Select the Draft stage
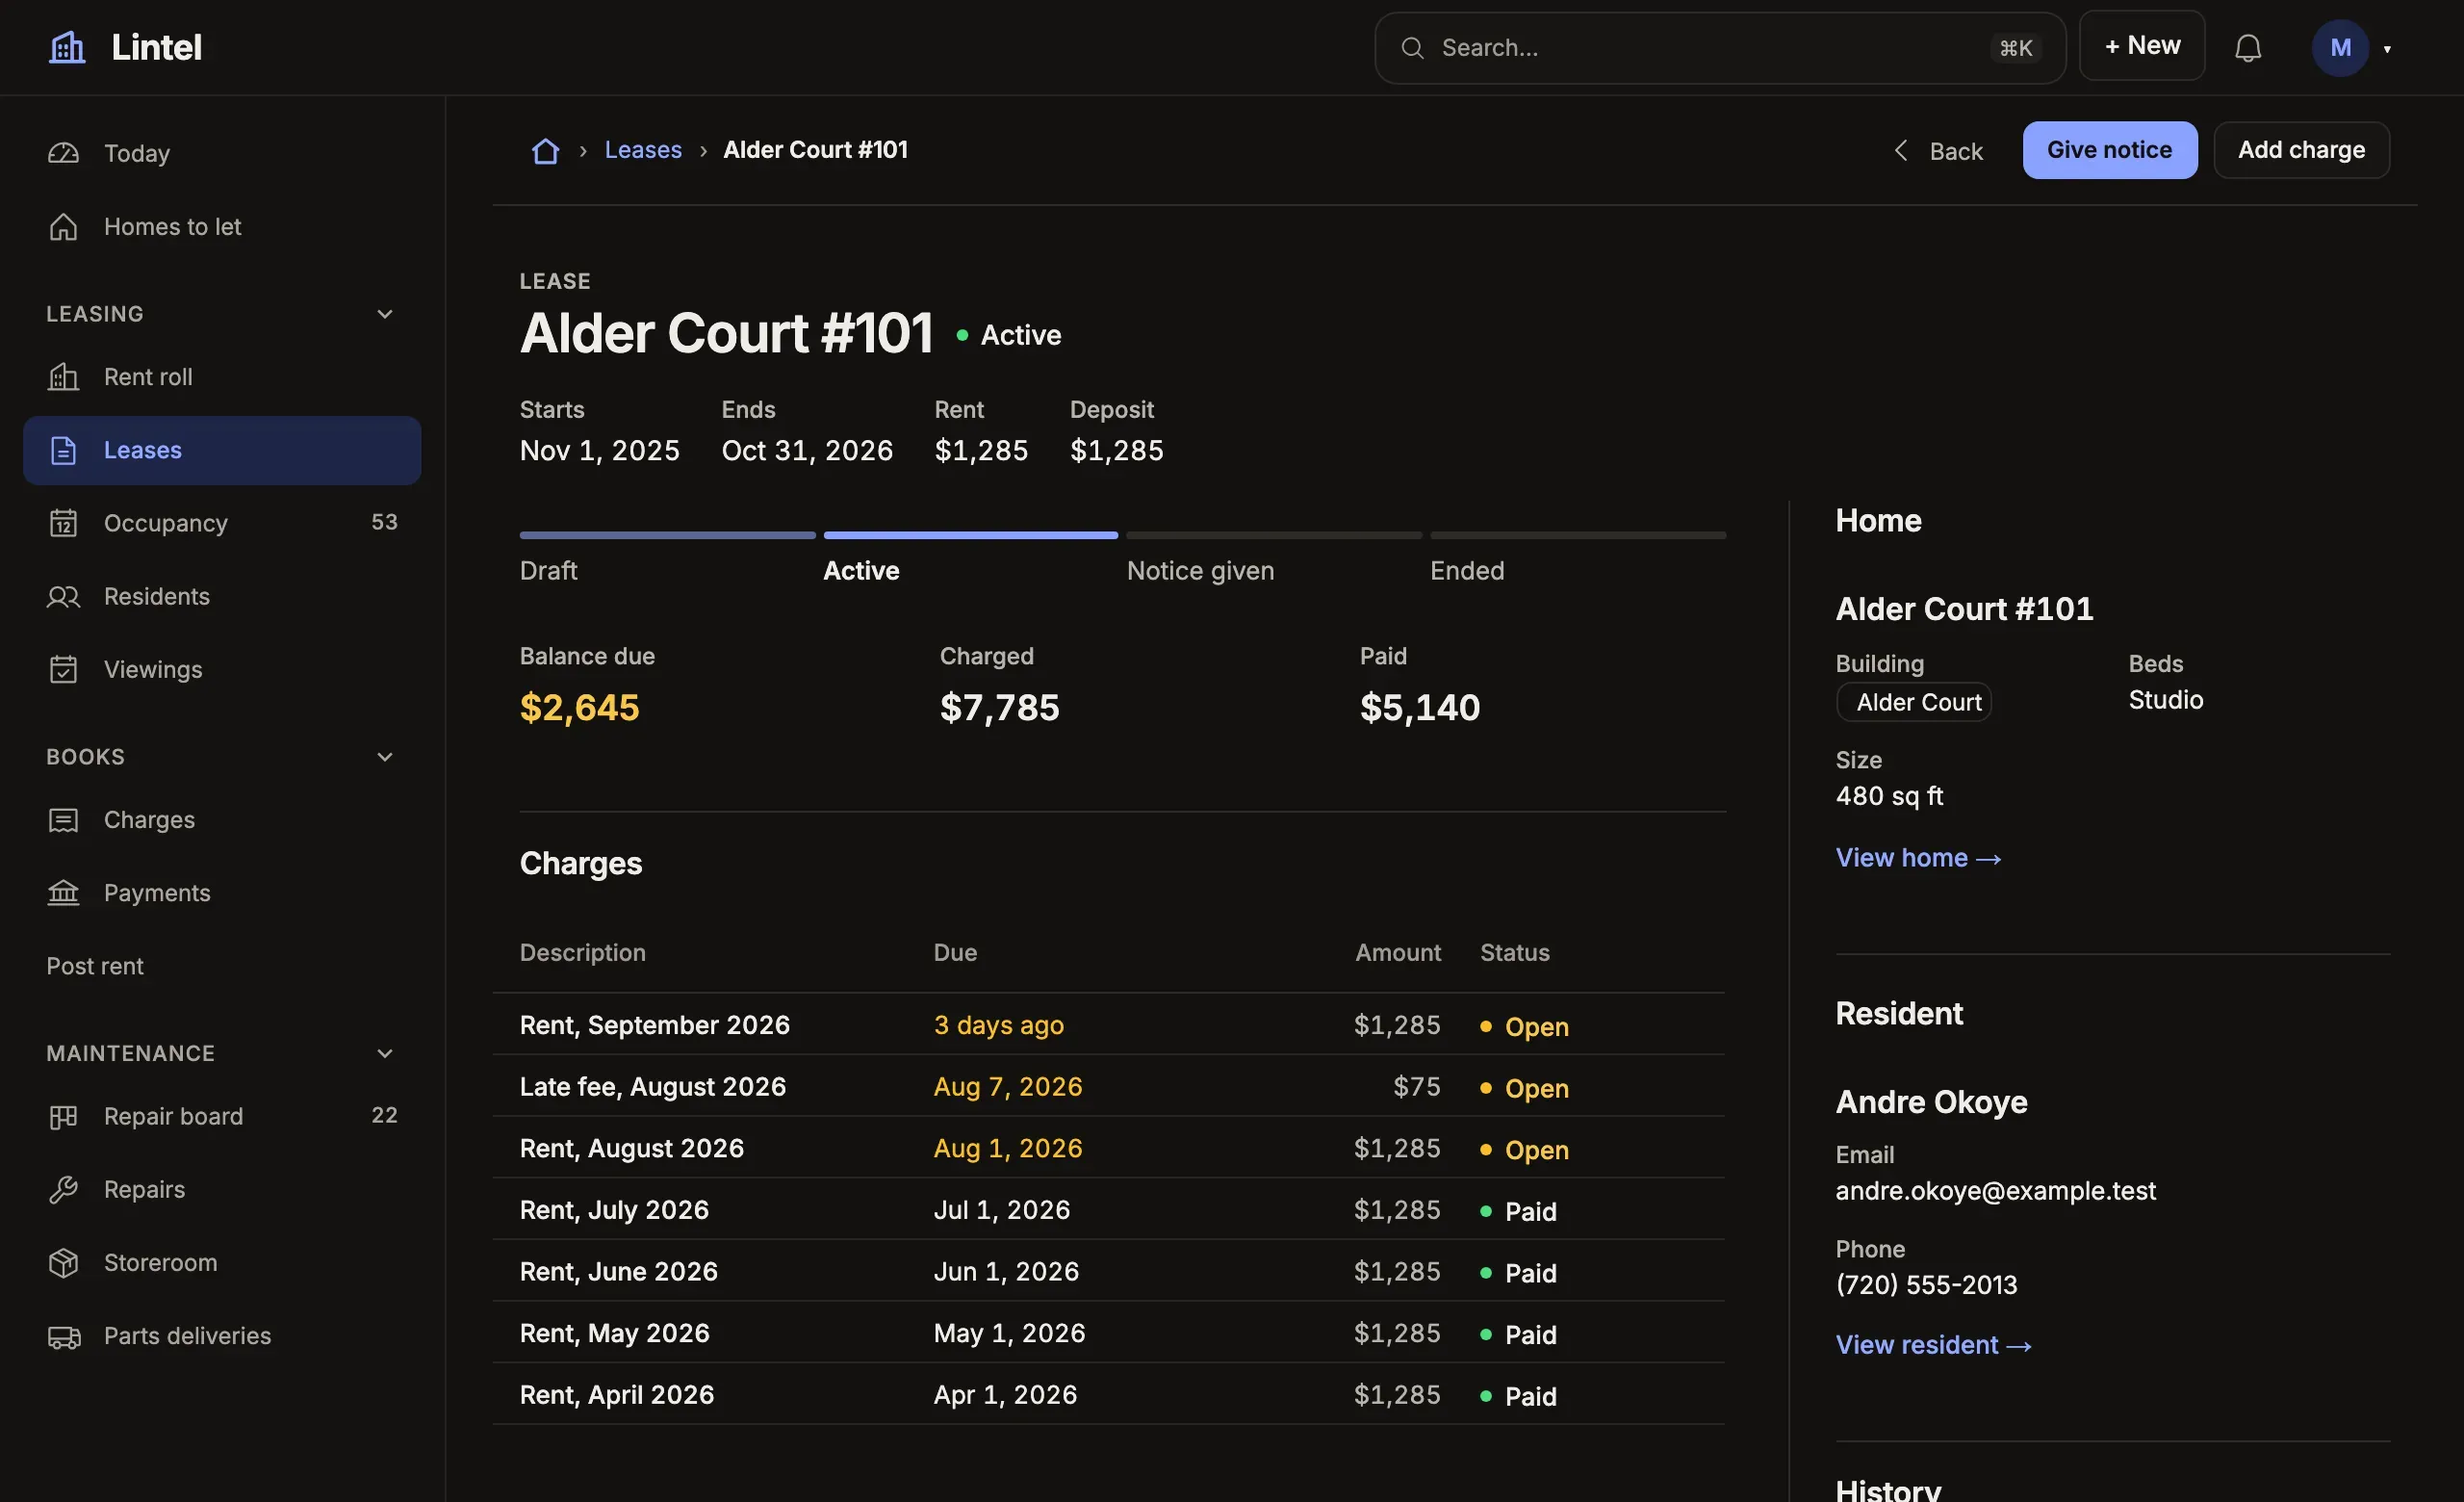 point(667,556)
